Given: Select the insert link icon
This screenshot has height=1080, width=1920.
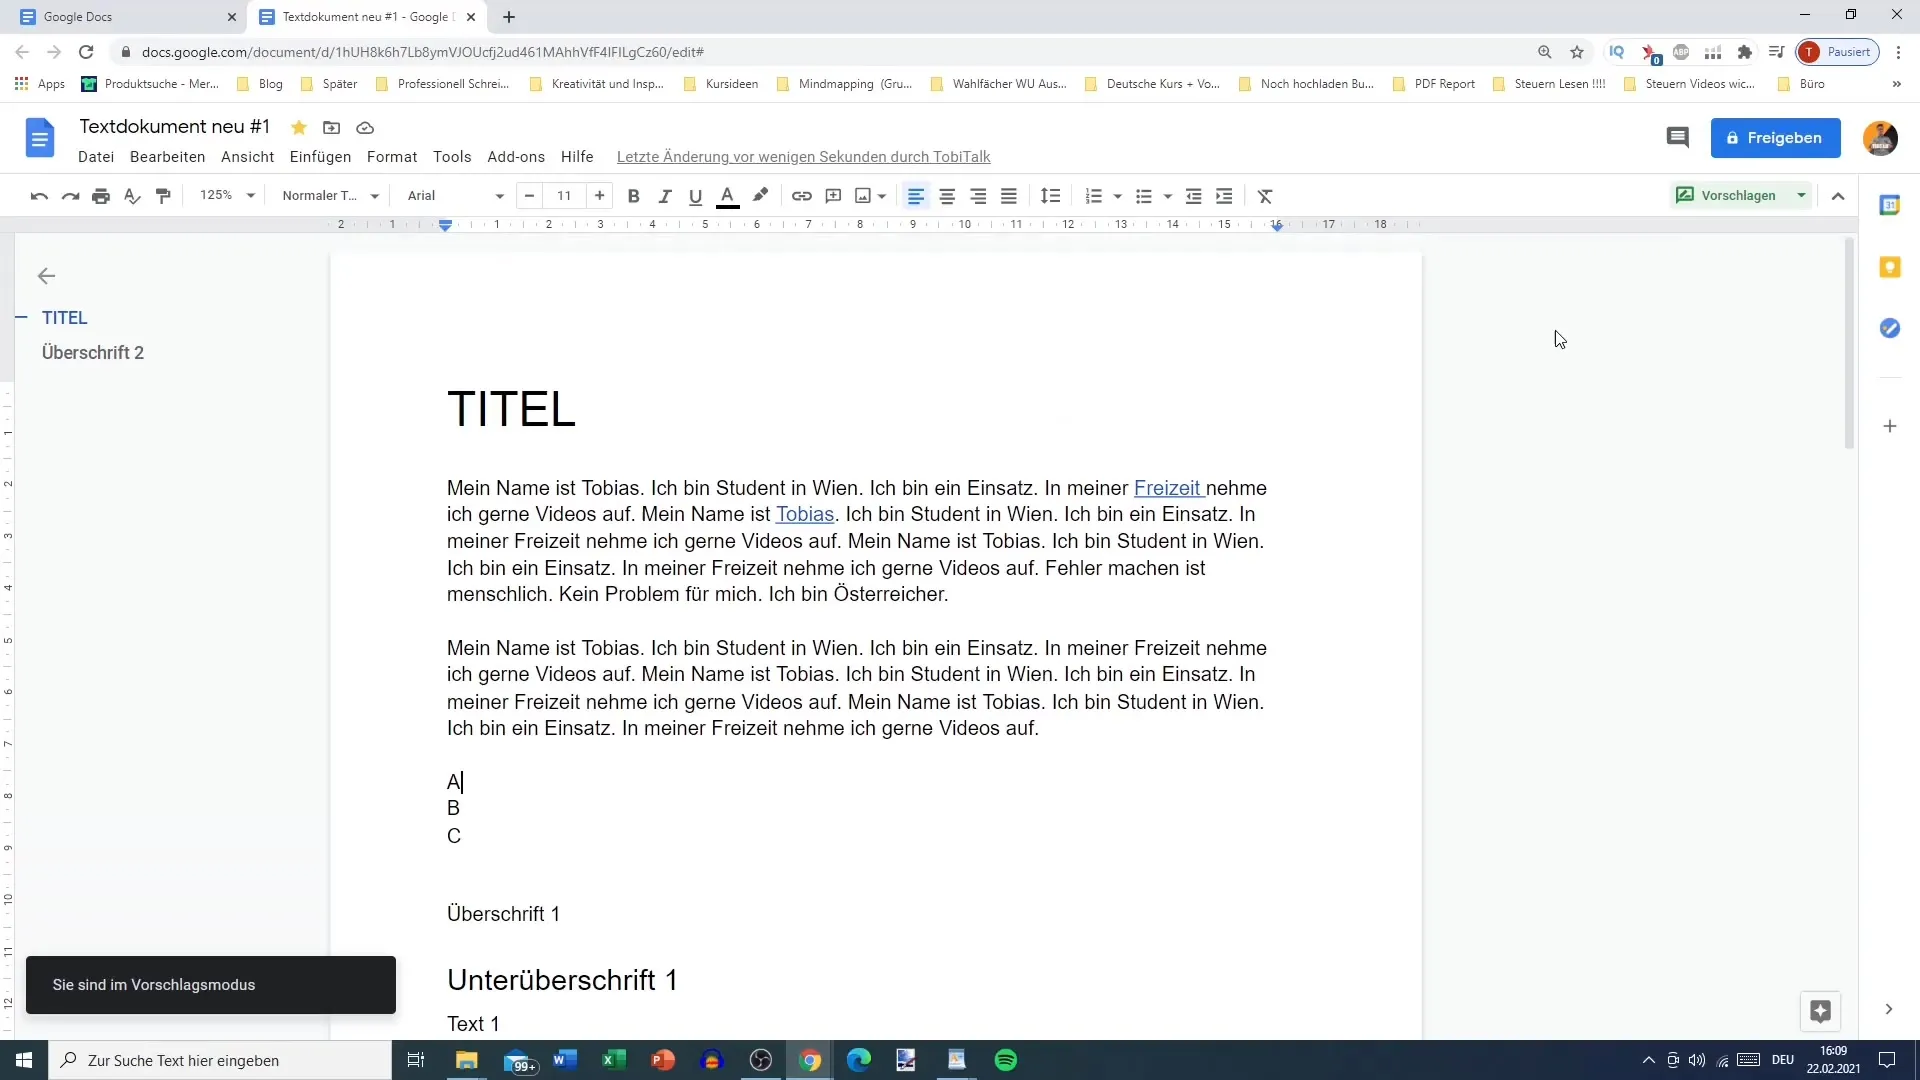Looking at the screenshot, I should point(802,195).
